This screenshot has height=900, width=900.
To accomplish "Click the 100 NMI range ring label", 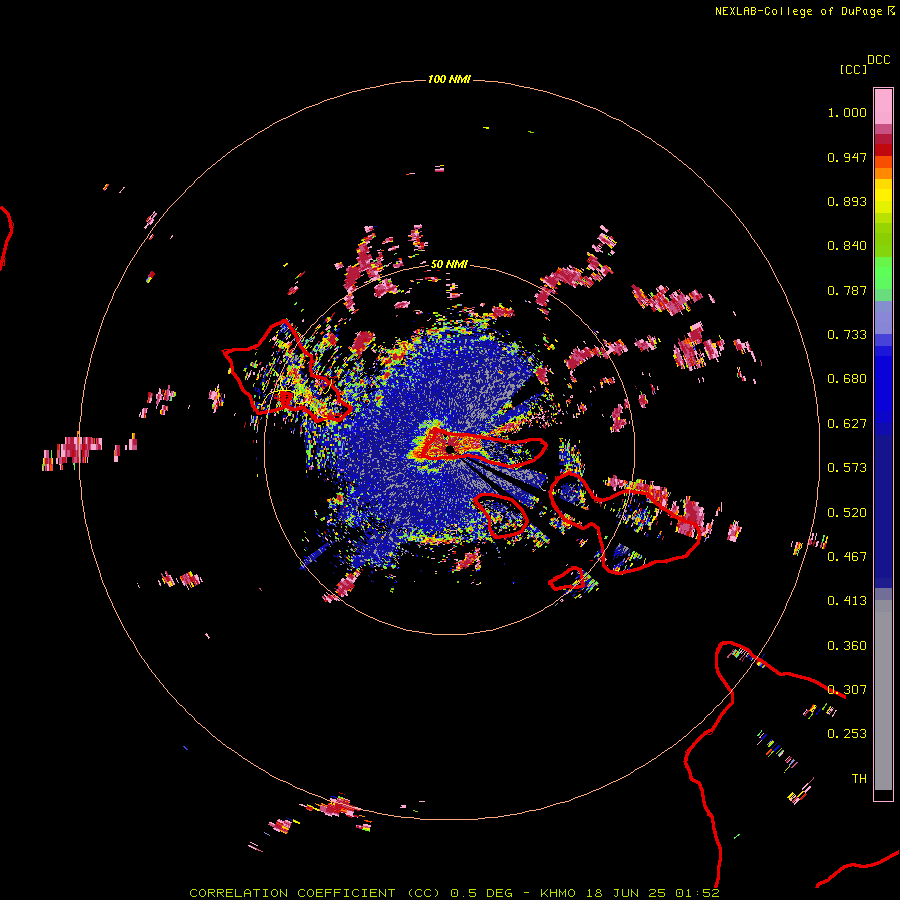I will (x=449, y=79).
